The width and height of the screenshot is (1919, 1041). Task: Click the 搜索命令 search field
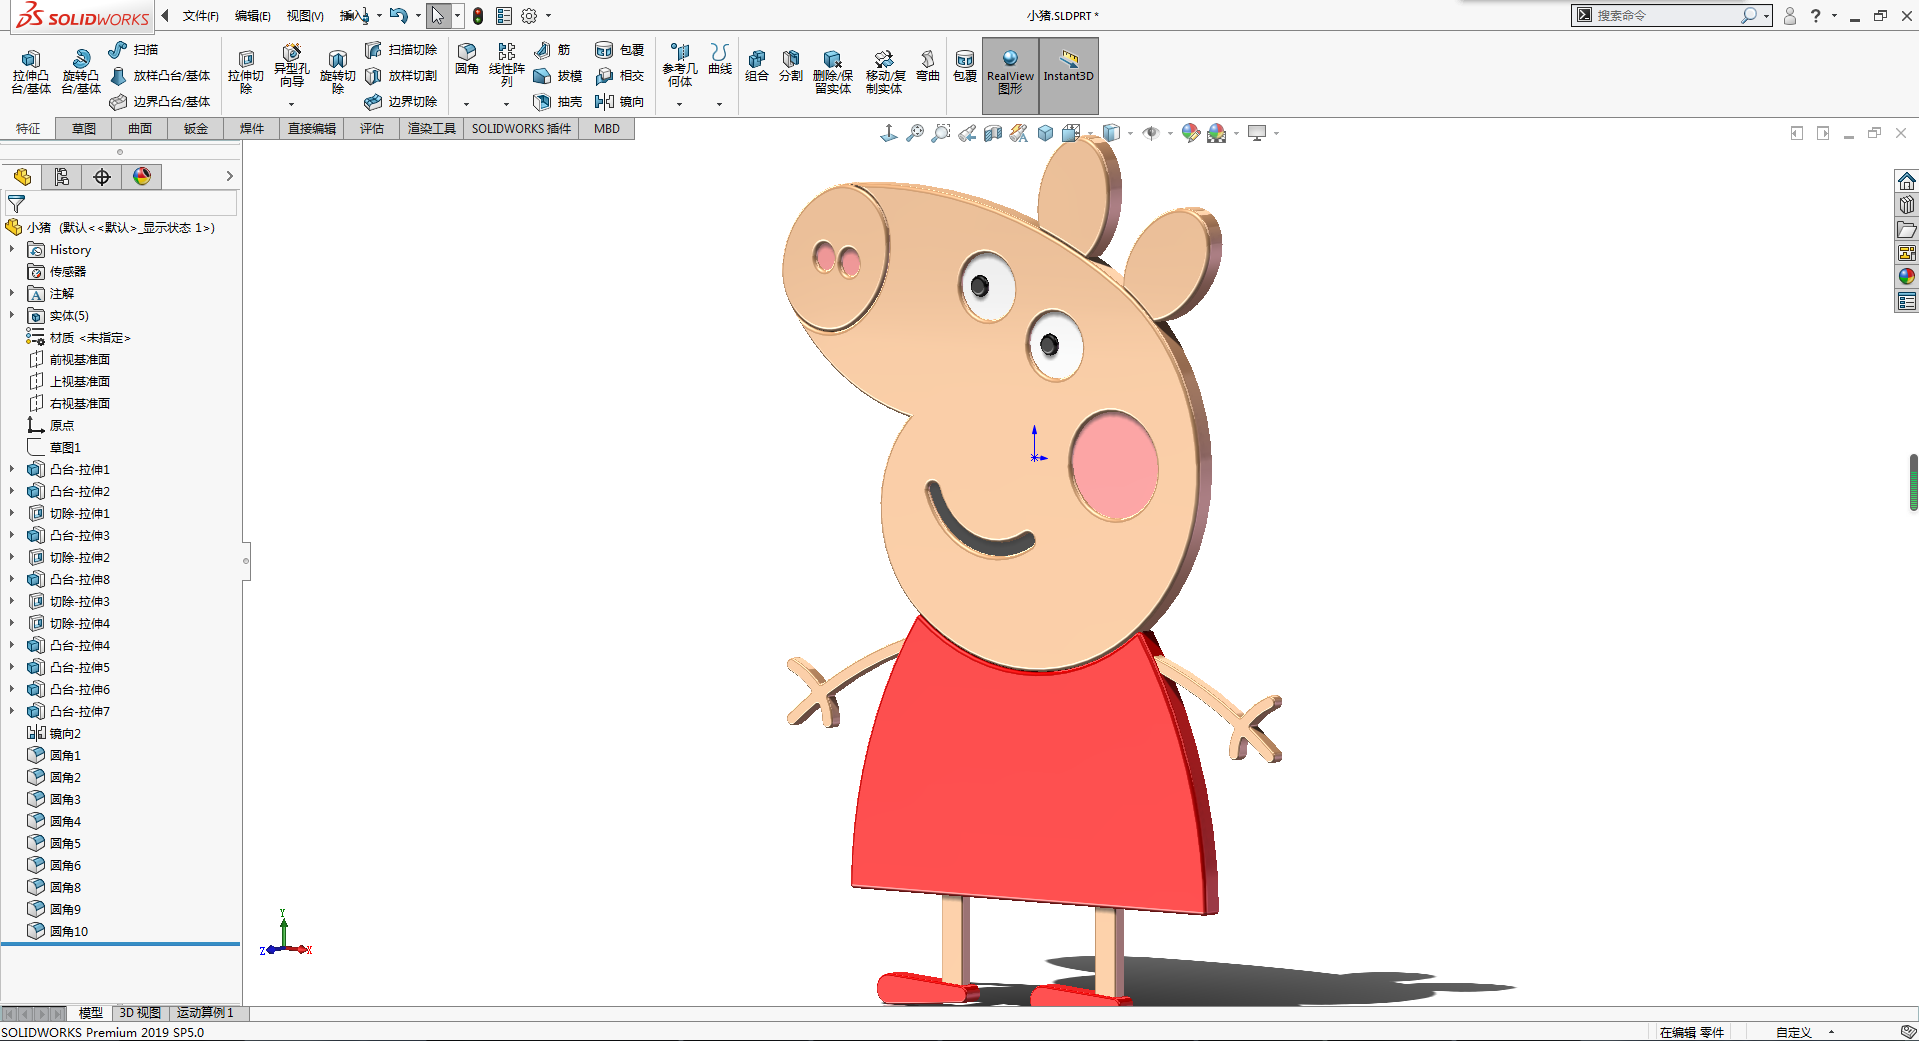(1665, 16)
